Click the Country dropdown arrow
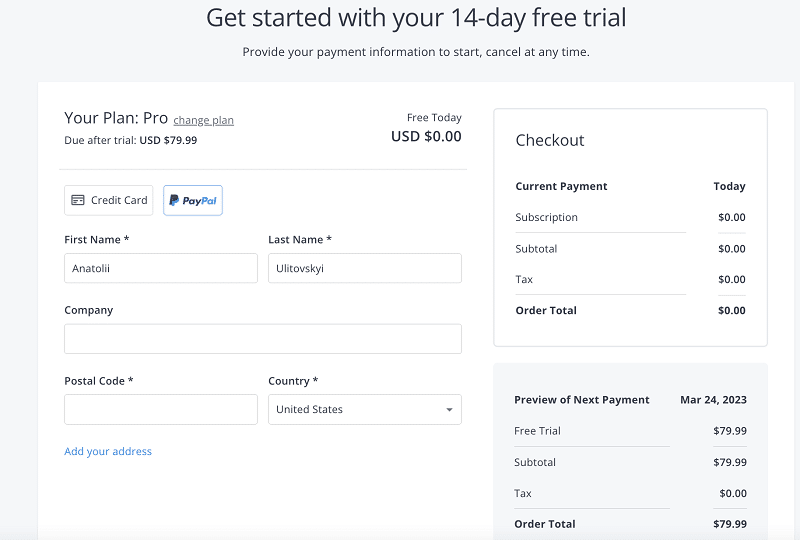Viewport: 800px width, 540px height. click(449, 410)
